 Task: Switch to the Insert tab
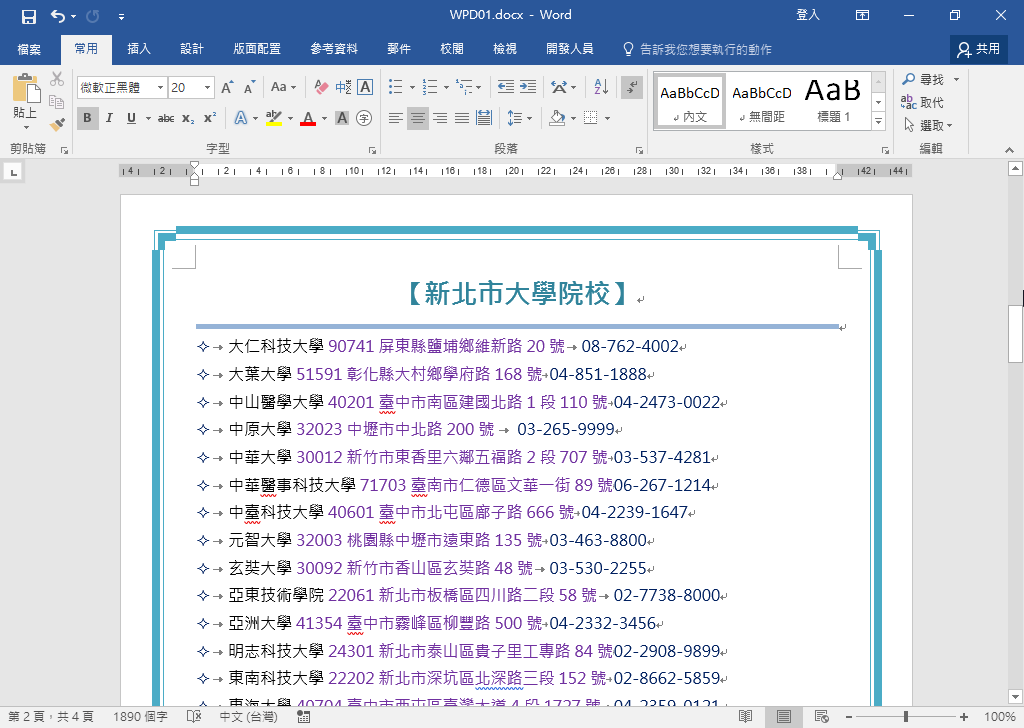[138, 49]
